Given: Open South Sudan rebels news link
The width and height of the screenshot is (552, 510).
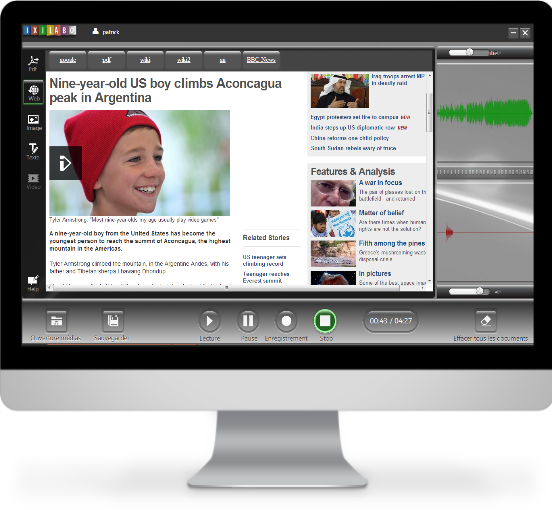Looking at the screenshot, I should point(353,148).
